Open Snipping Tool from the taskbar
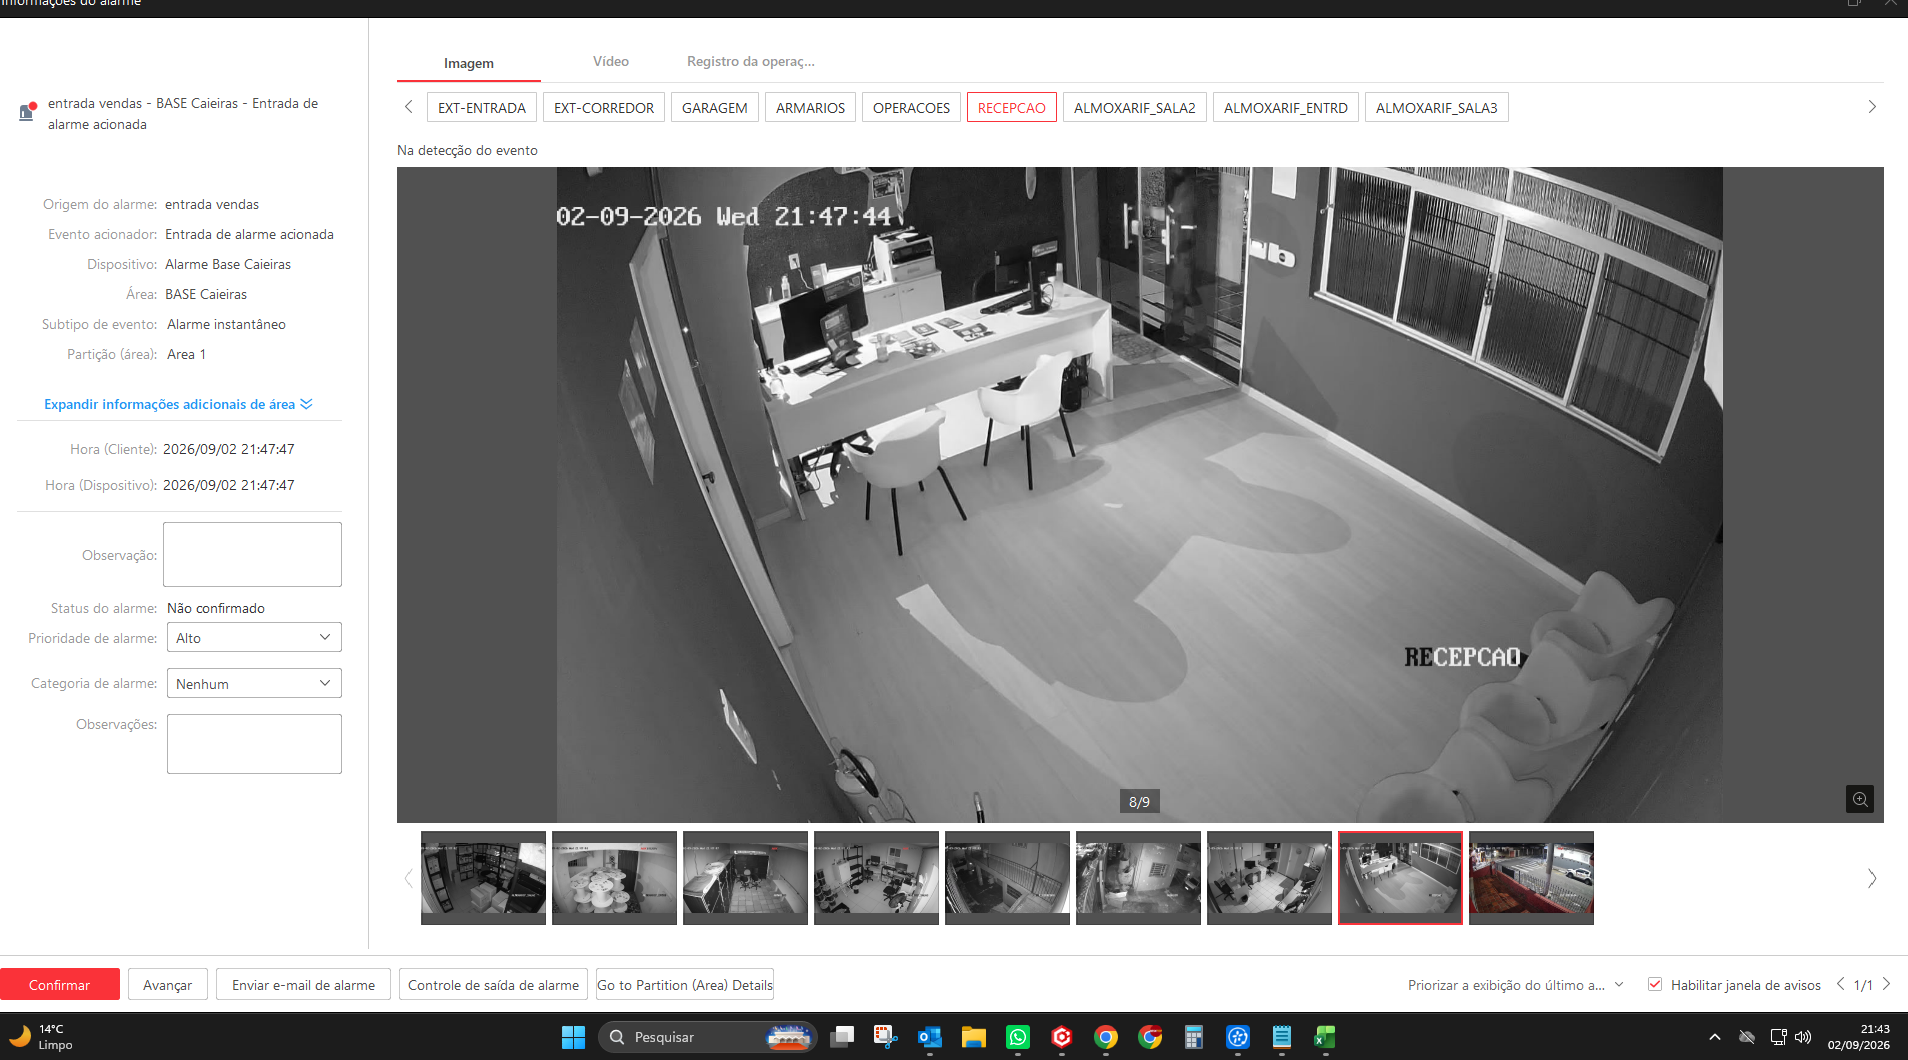Screen dimensions: 1908x1060 tap(886, 1037)
